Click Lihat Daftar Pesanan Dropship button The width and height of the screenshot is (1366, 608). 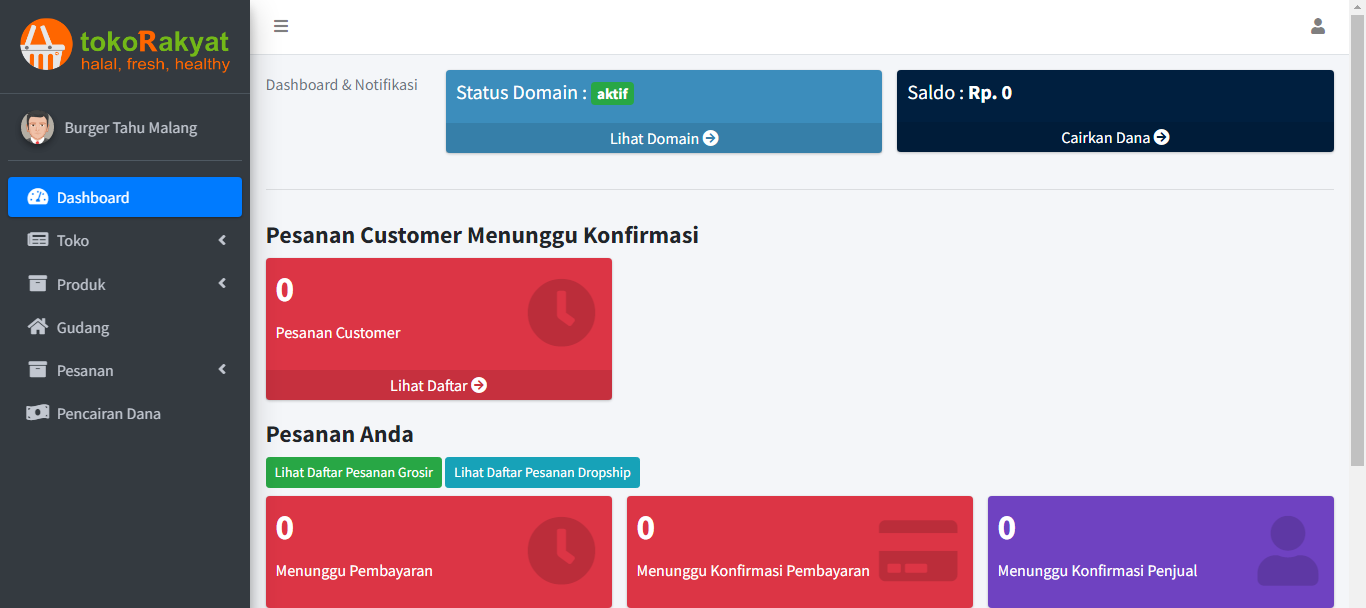[x=542, y=472]
